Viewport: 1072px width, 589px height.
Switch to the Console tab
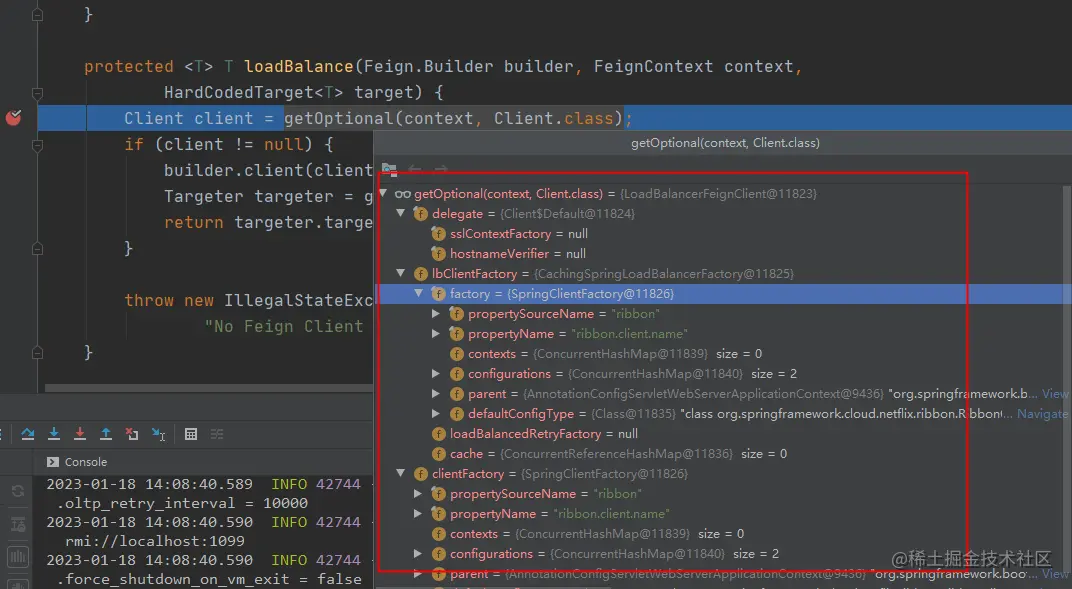coord(77,462)
